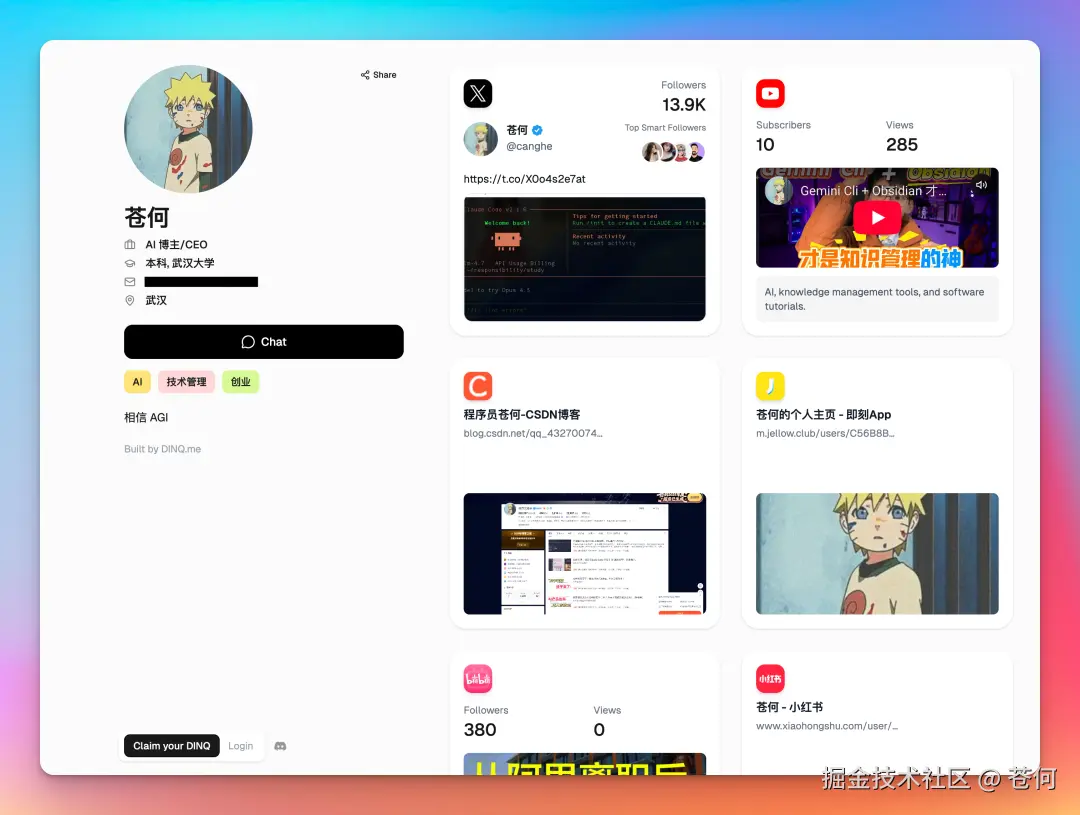Click the 相信 AGI bio text
This screenshot has height=815, width=1080.
click(146, 417)
